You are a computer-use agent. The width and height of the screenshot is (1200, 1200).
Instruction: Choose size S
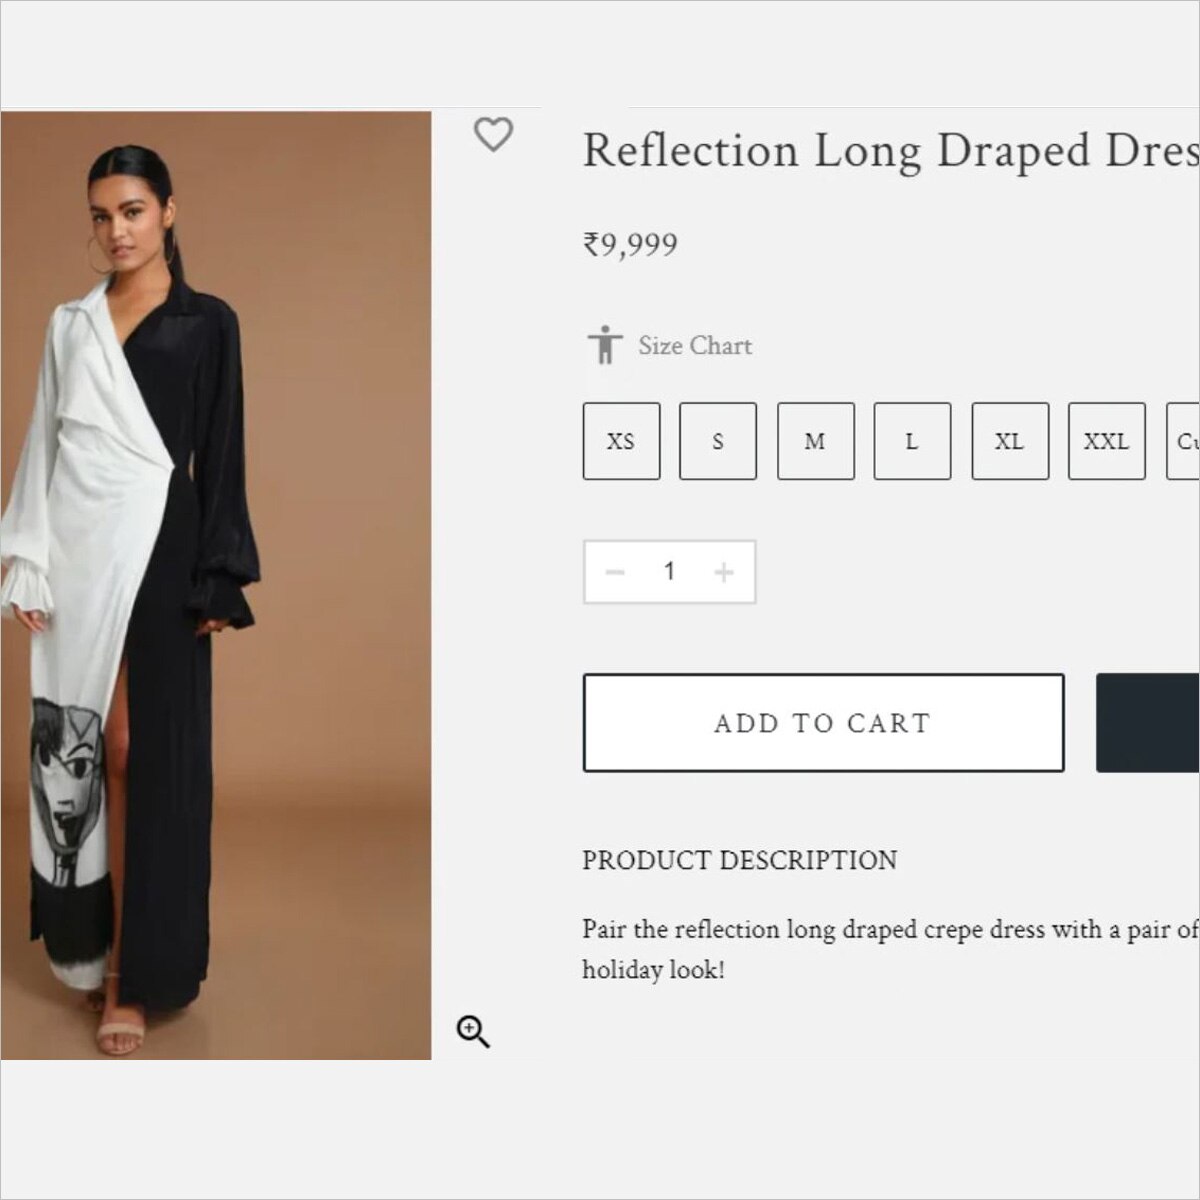tap(717, 441)
